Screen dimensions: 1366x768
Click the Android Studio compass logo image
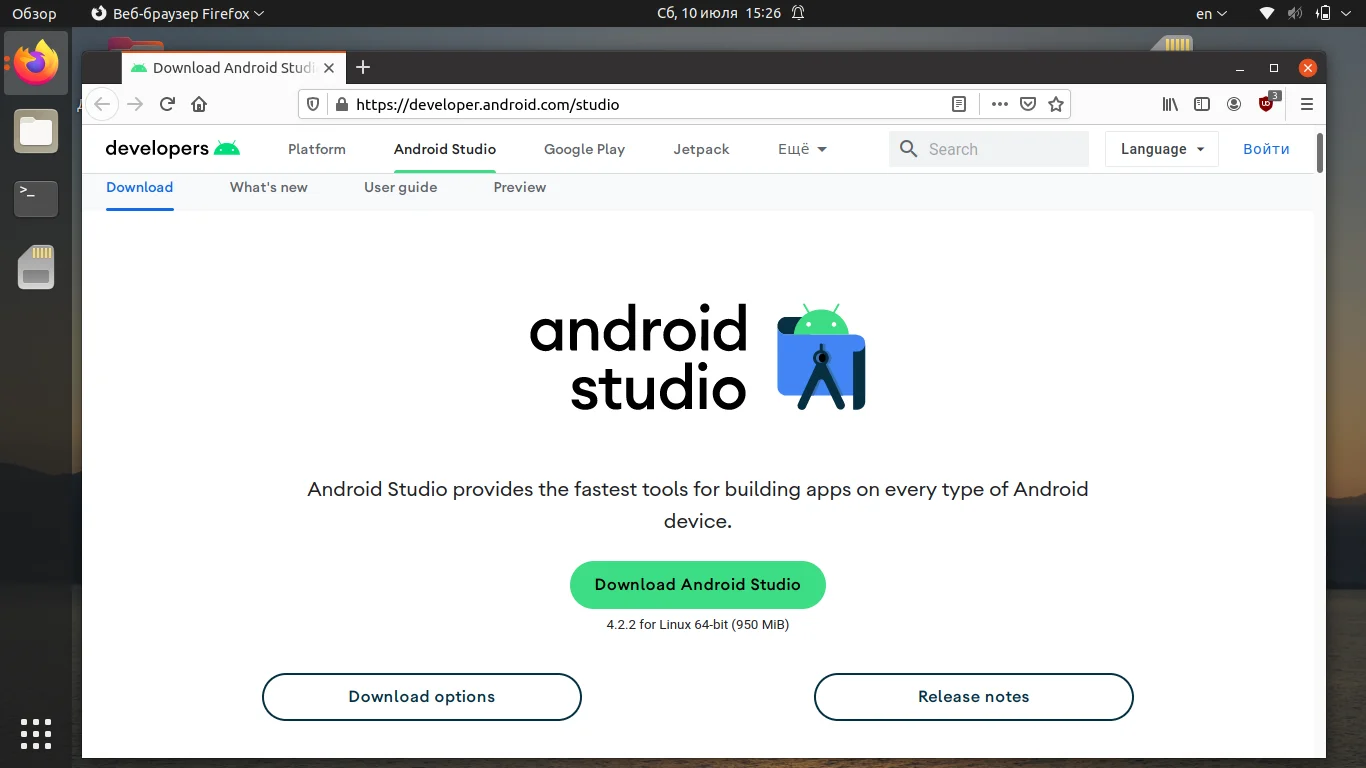pyautogui.click(x=821, y=357)
